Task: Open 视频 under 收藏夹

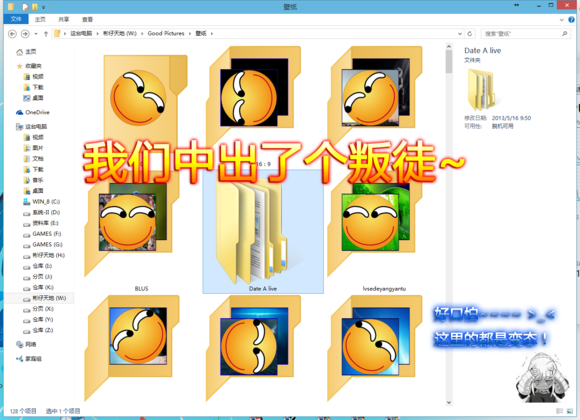Action: tap(34, 77)
